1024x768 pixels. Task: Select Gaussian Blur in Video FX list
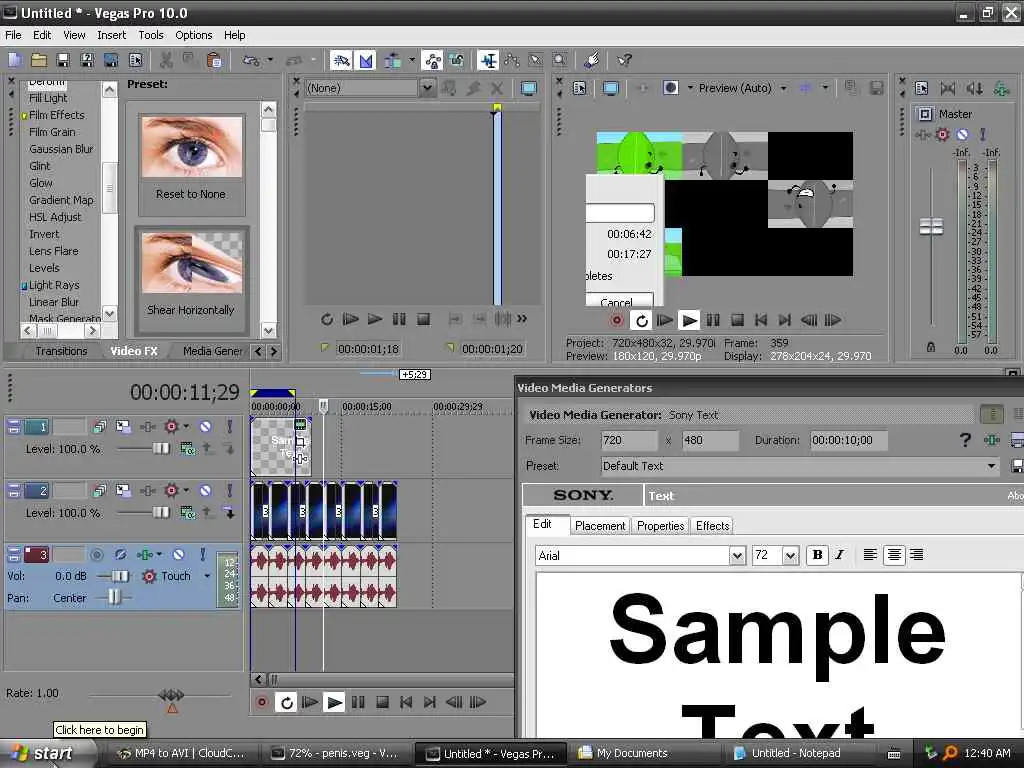(x=61, y=149)
